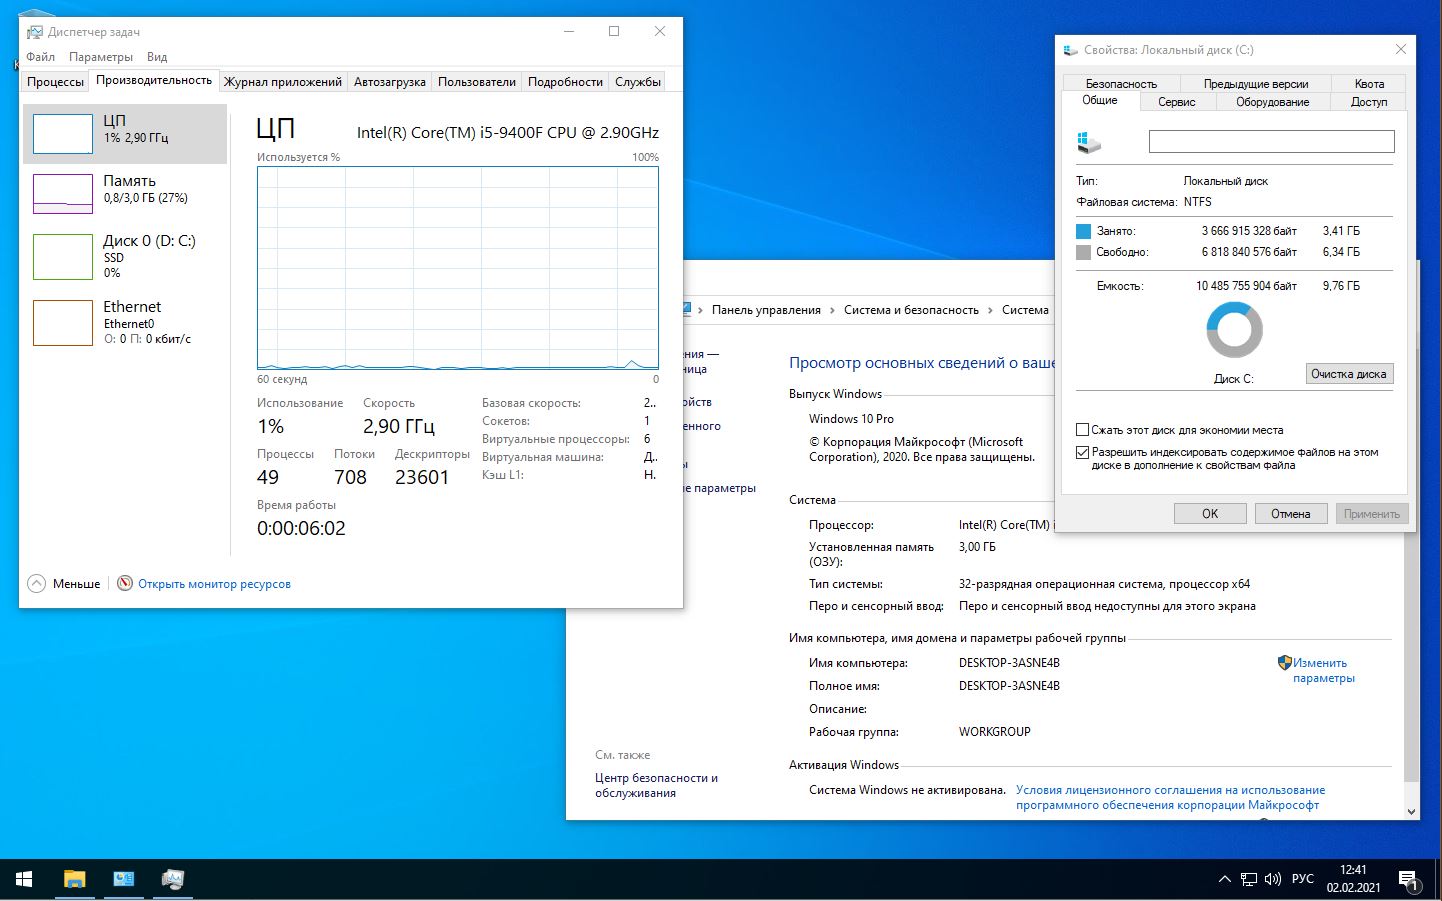Open the Журнал приложений tab
The height and width of the screenshot is (901, 1442).
point(283,82)
